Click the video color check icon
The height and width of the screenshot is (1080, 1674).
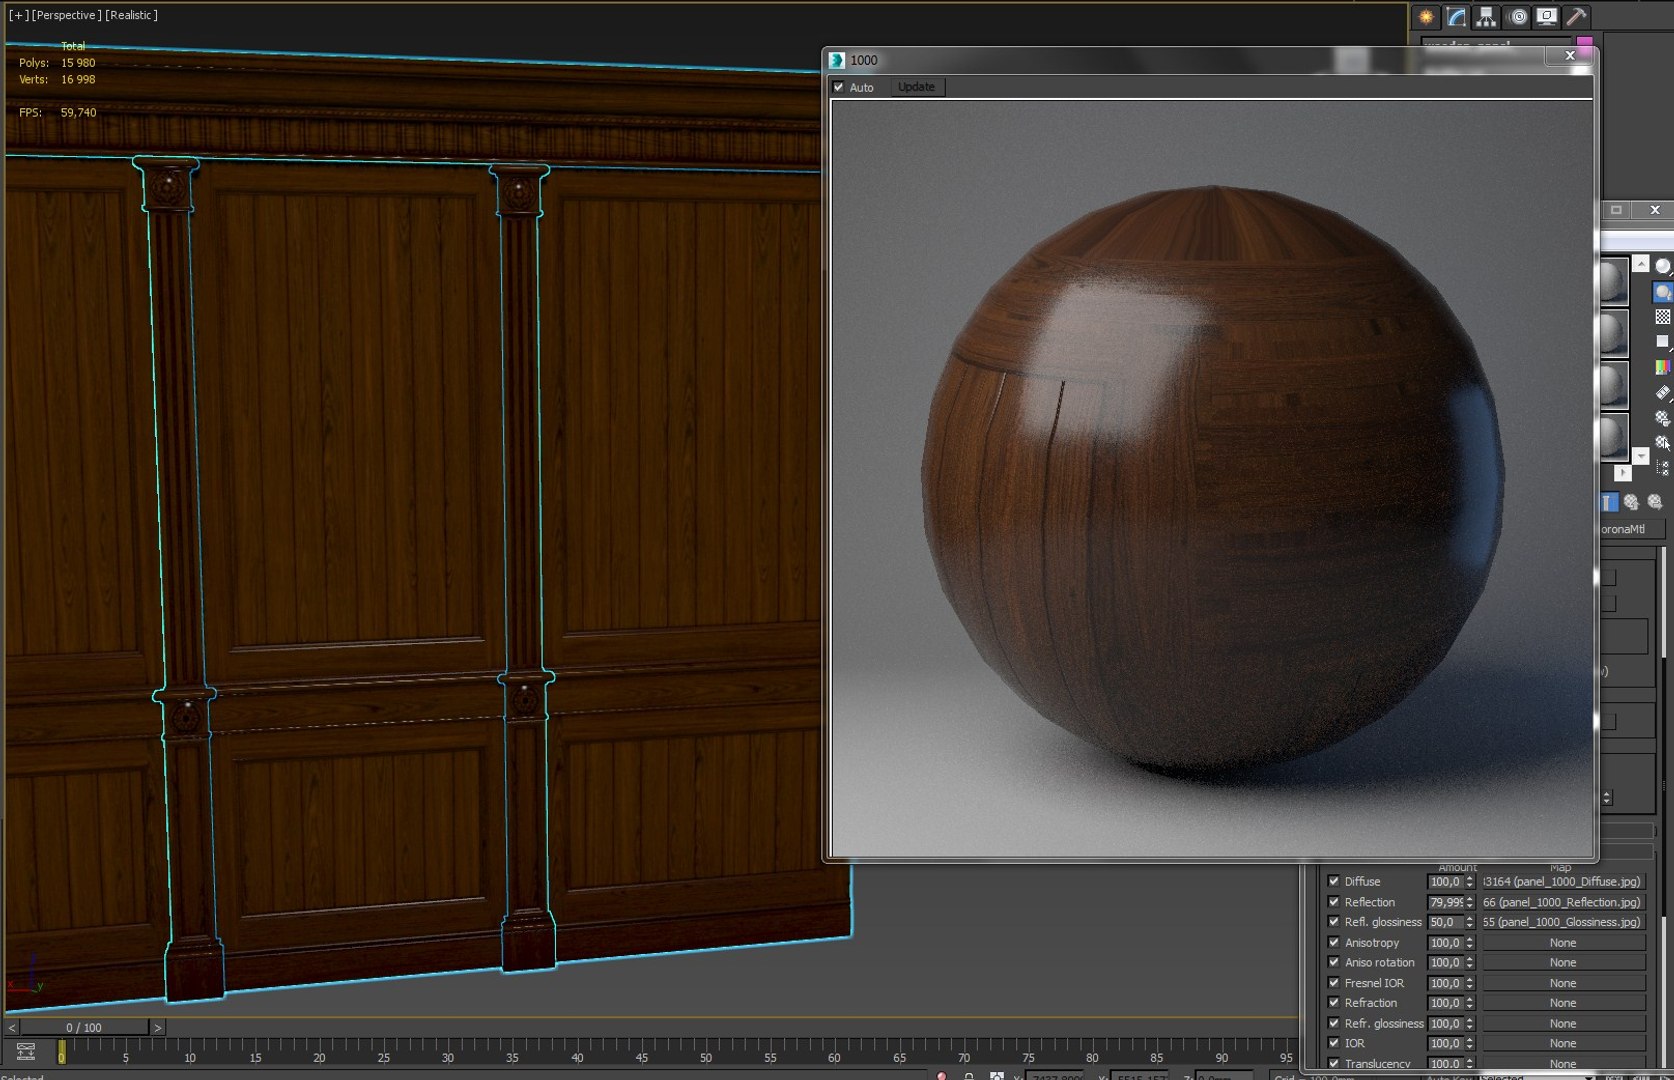pyautogui.click(x=1663, y=367)
